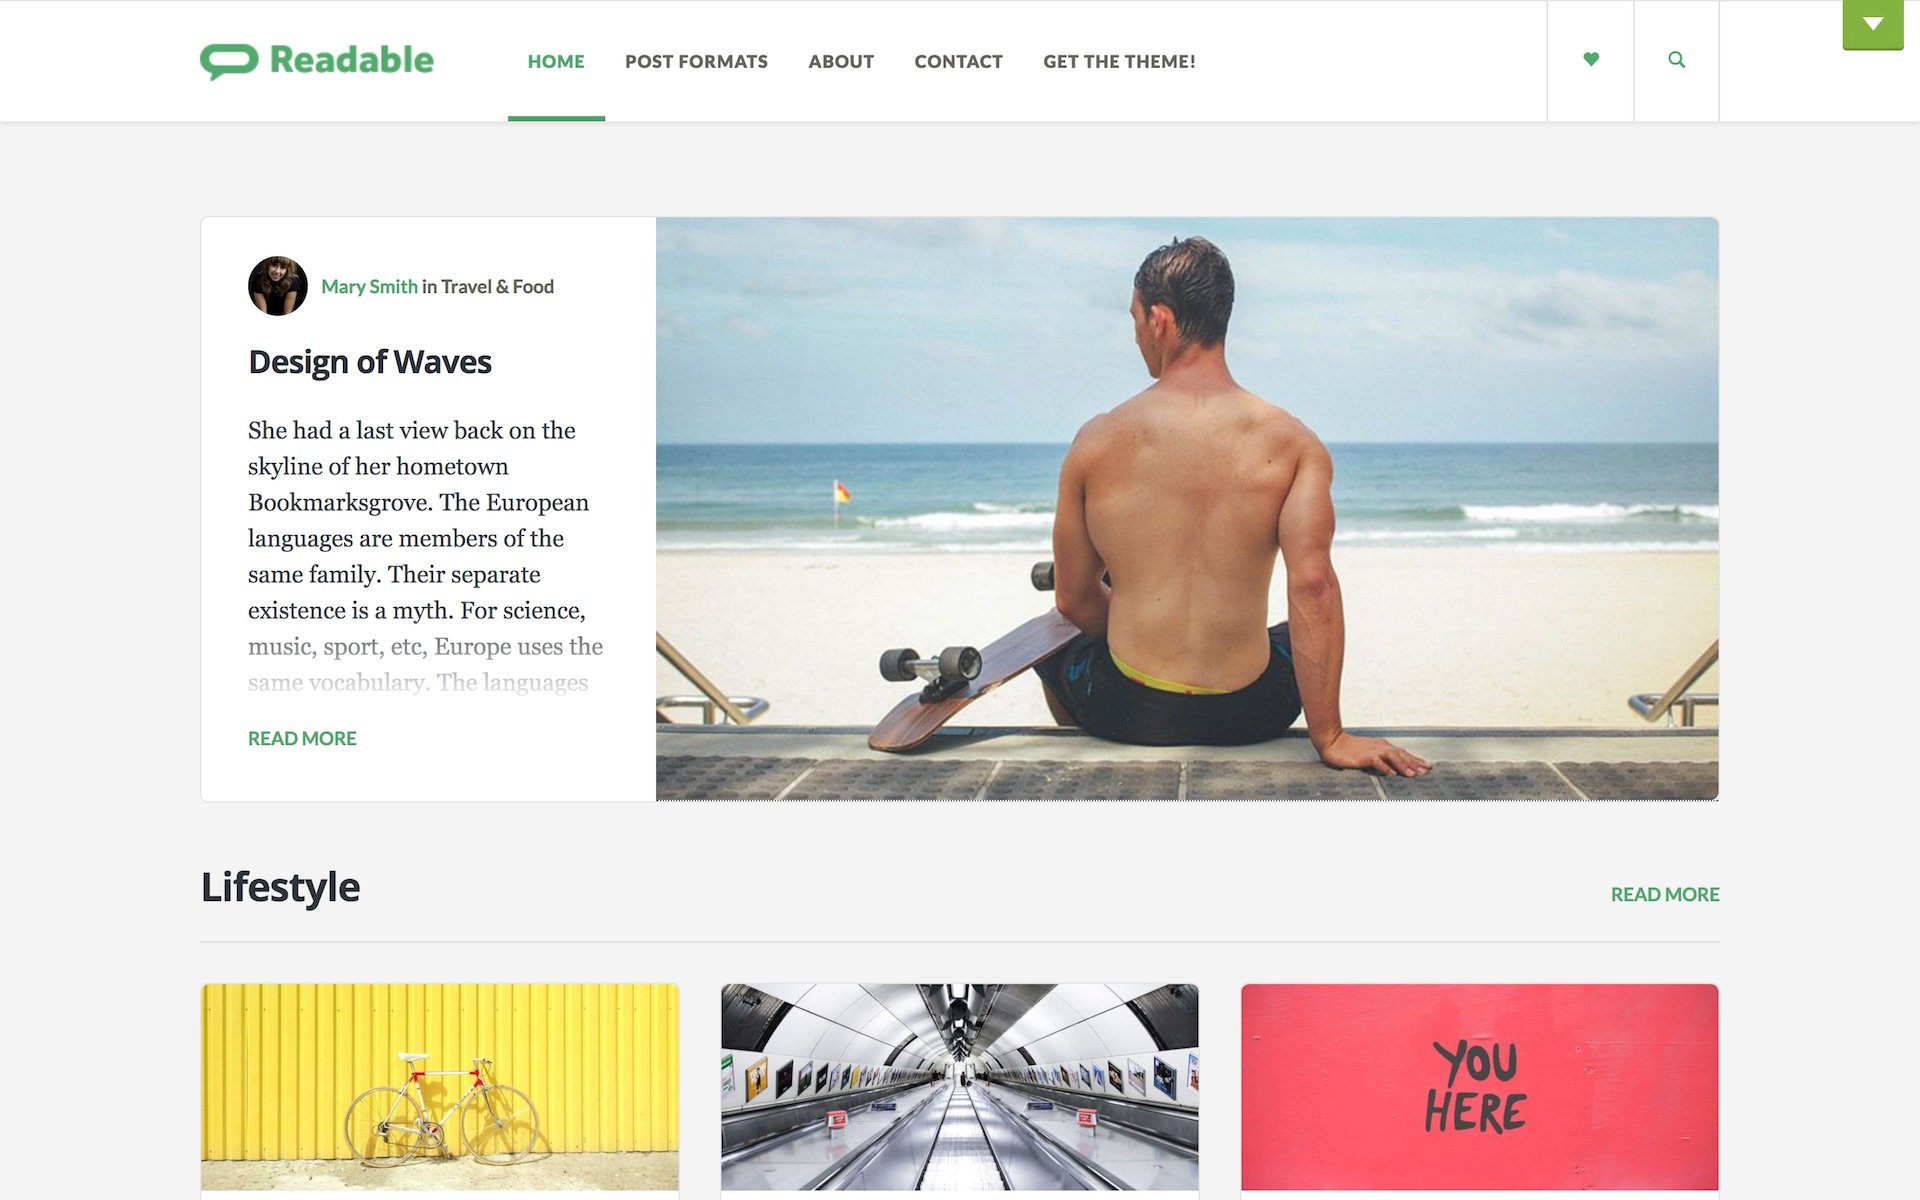This screenshot has height=1200, width=1920.
Task: Click Read More beside the Lifestyle heading
Action: [x=1665, y=894]
